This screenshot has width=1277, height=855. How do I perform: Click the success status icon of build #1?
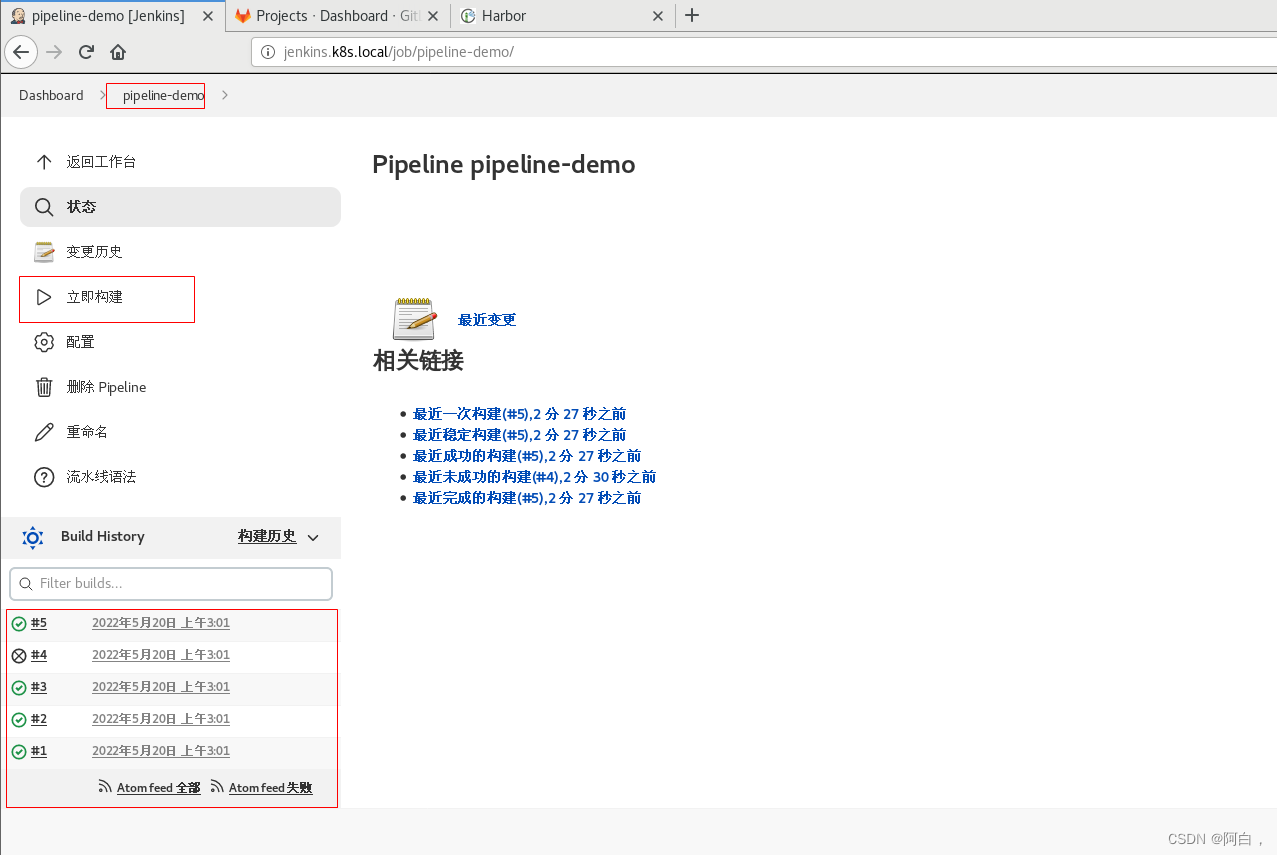pos(19,752)
